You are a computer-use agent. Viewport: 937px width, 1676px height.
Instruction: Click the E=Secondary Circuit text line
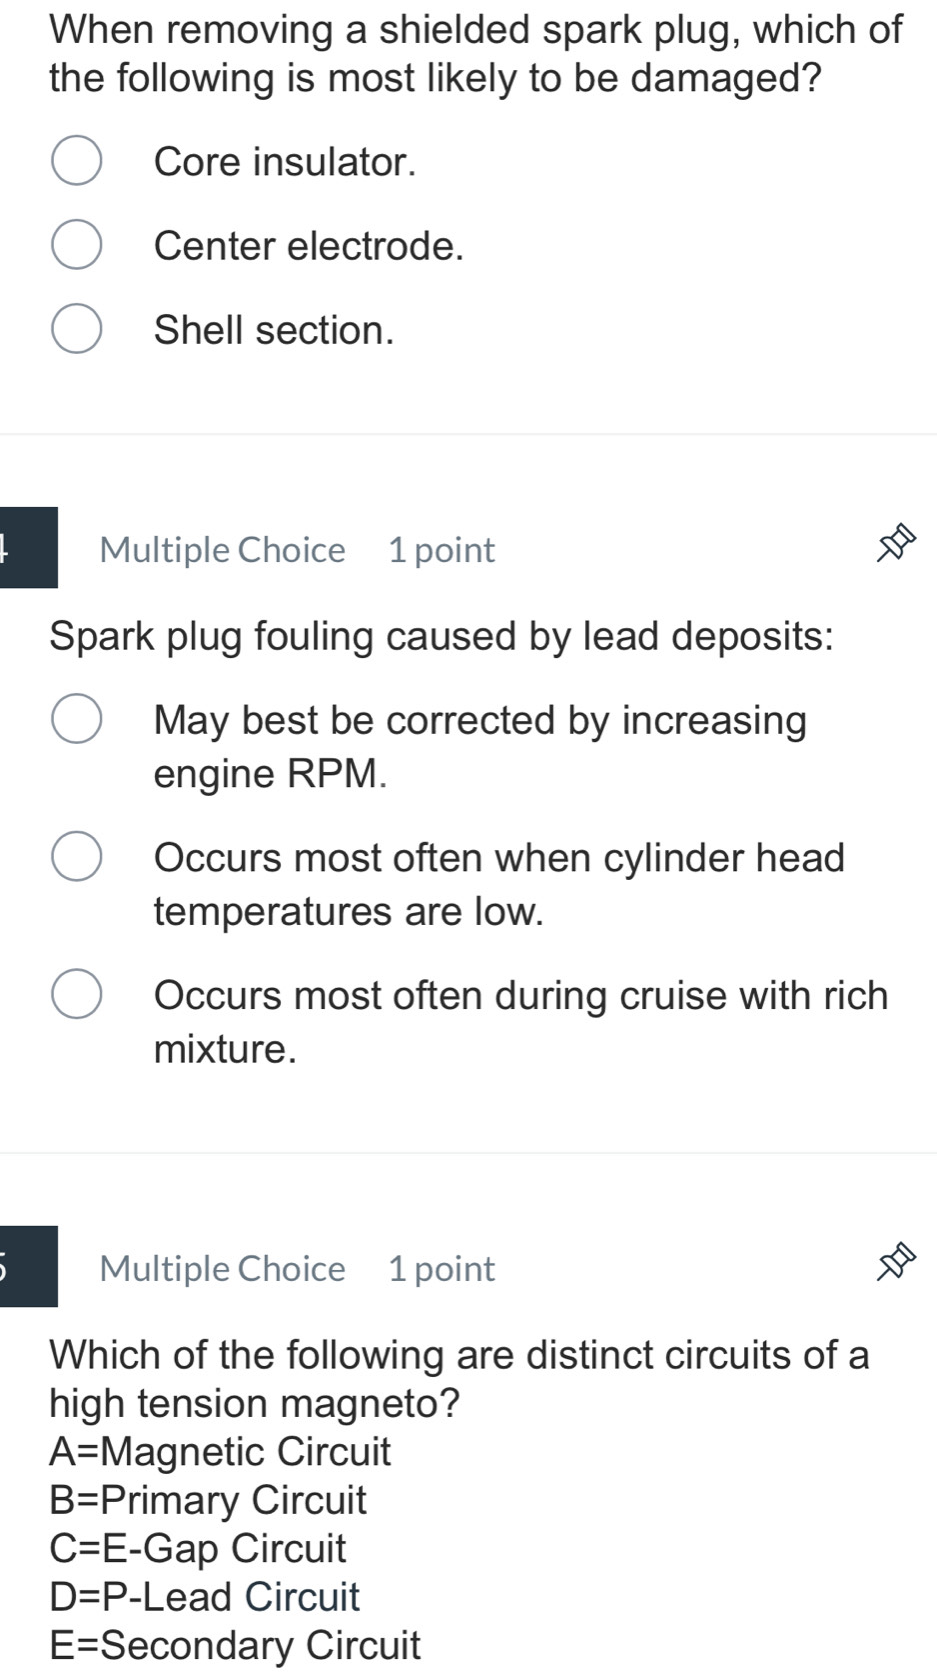(x=235, y=1645)
